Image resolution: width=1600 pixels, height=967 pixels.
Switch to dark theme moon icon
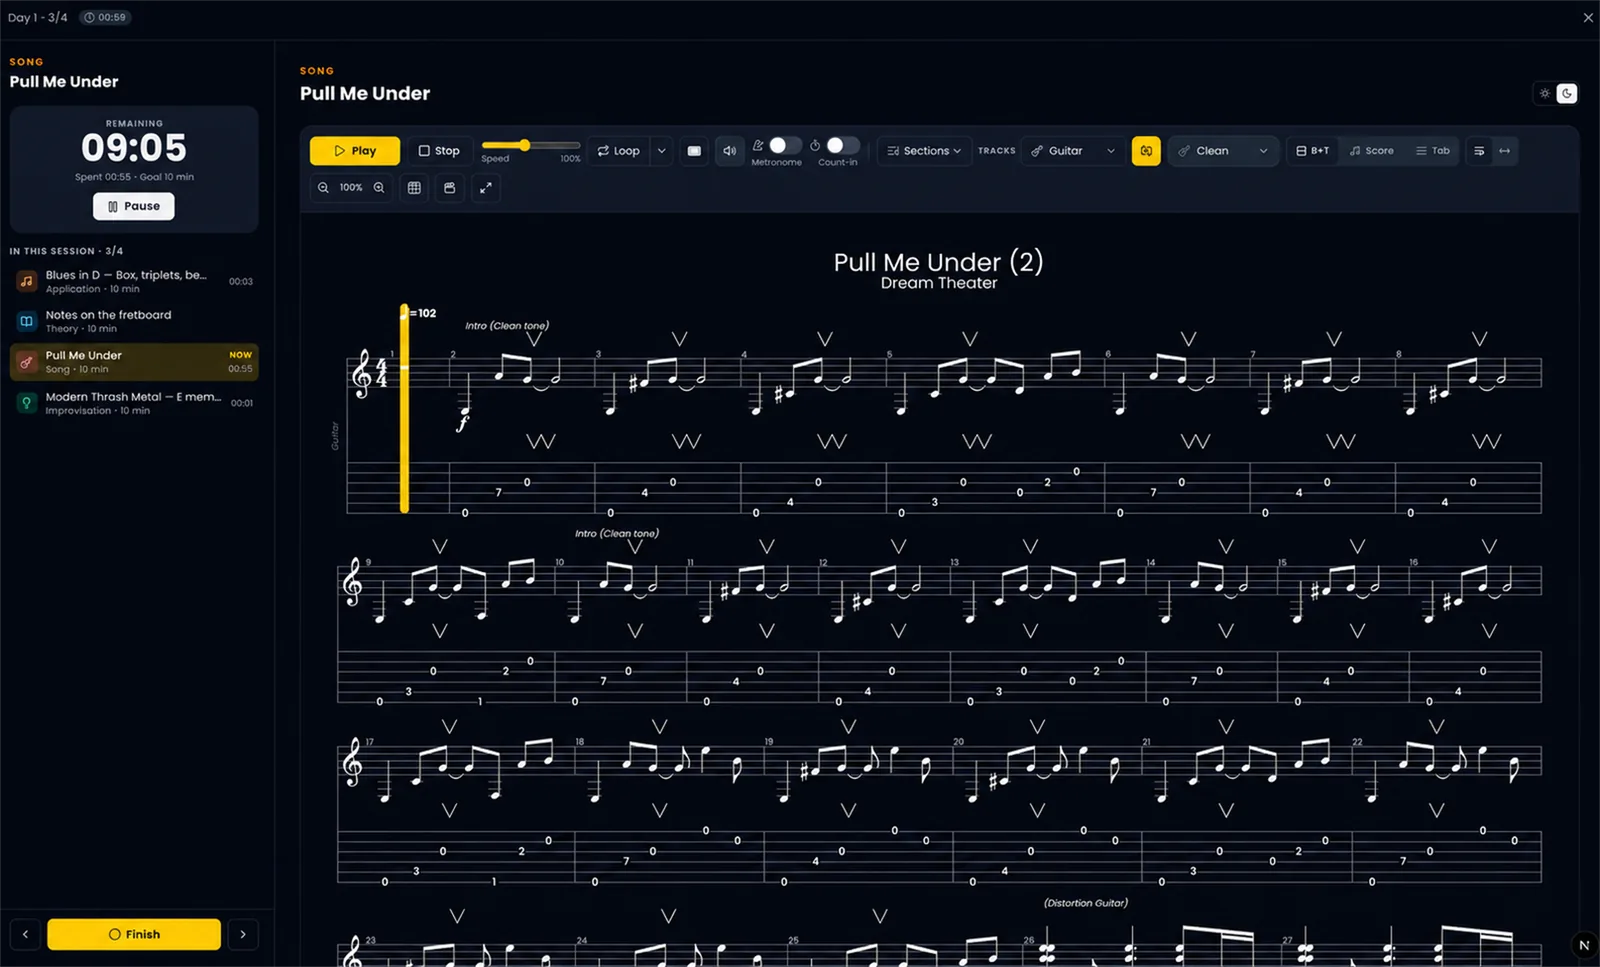[x=1567, y=93]
